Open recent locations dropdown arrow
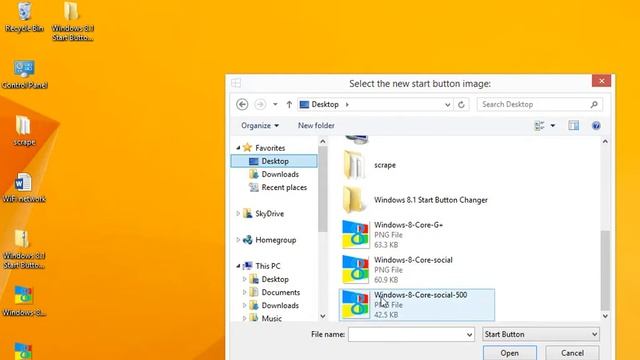The height and width of the screenshot is (360, 640). click(275, 104)
